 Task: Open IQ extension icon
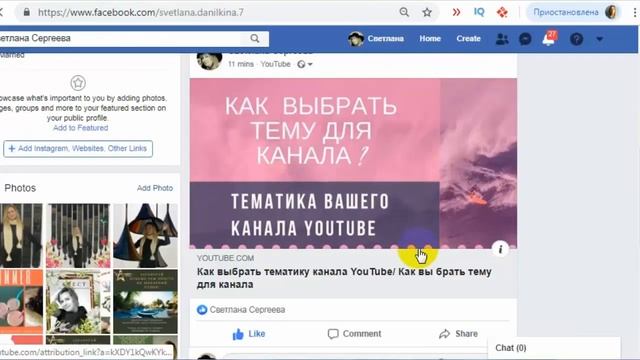479,12
